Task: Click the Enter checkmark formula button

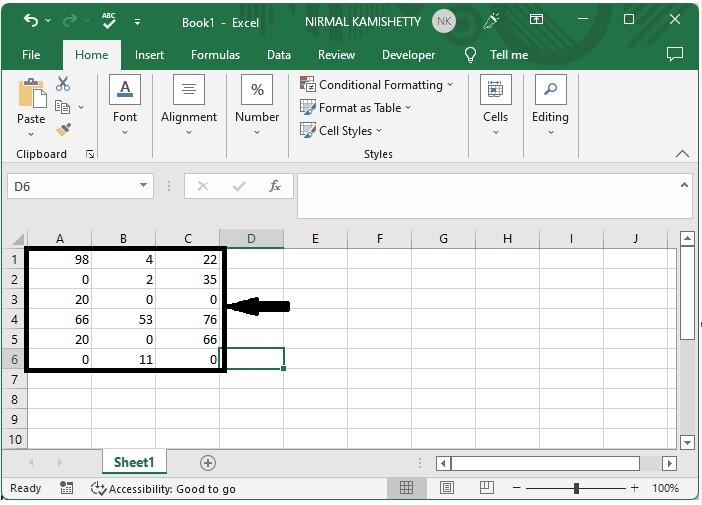Action: point(239,186)
